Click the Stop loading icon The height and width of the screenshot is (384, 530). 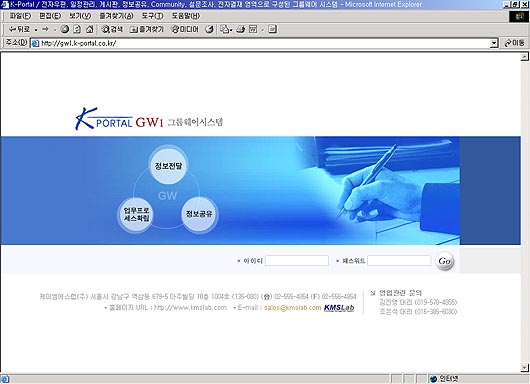tap(65, 29)
